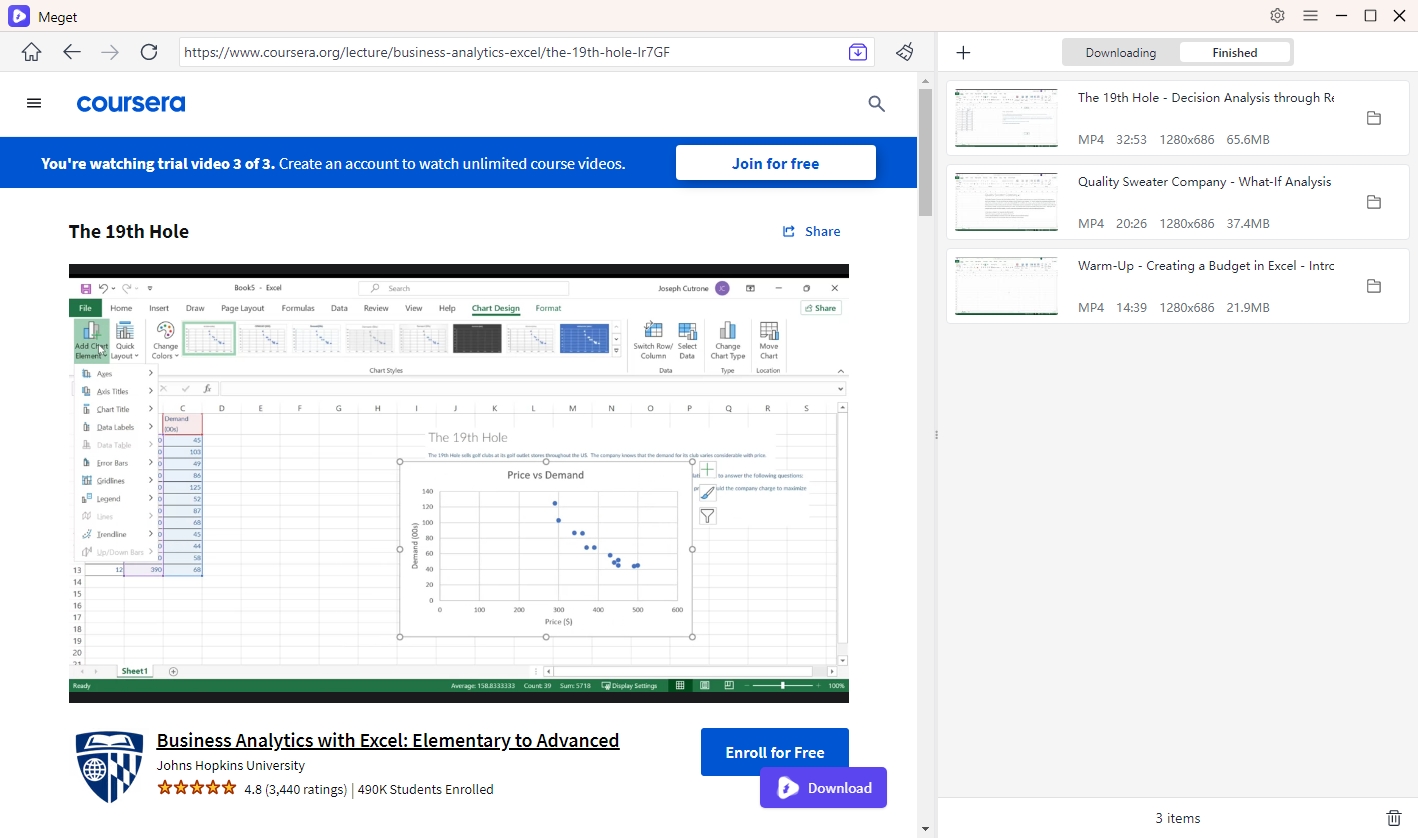Viewport: 1418px width, 838px height.
Task: Click the purple Download button
Action: 823,788
